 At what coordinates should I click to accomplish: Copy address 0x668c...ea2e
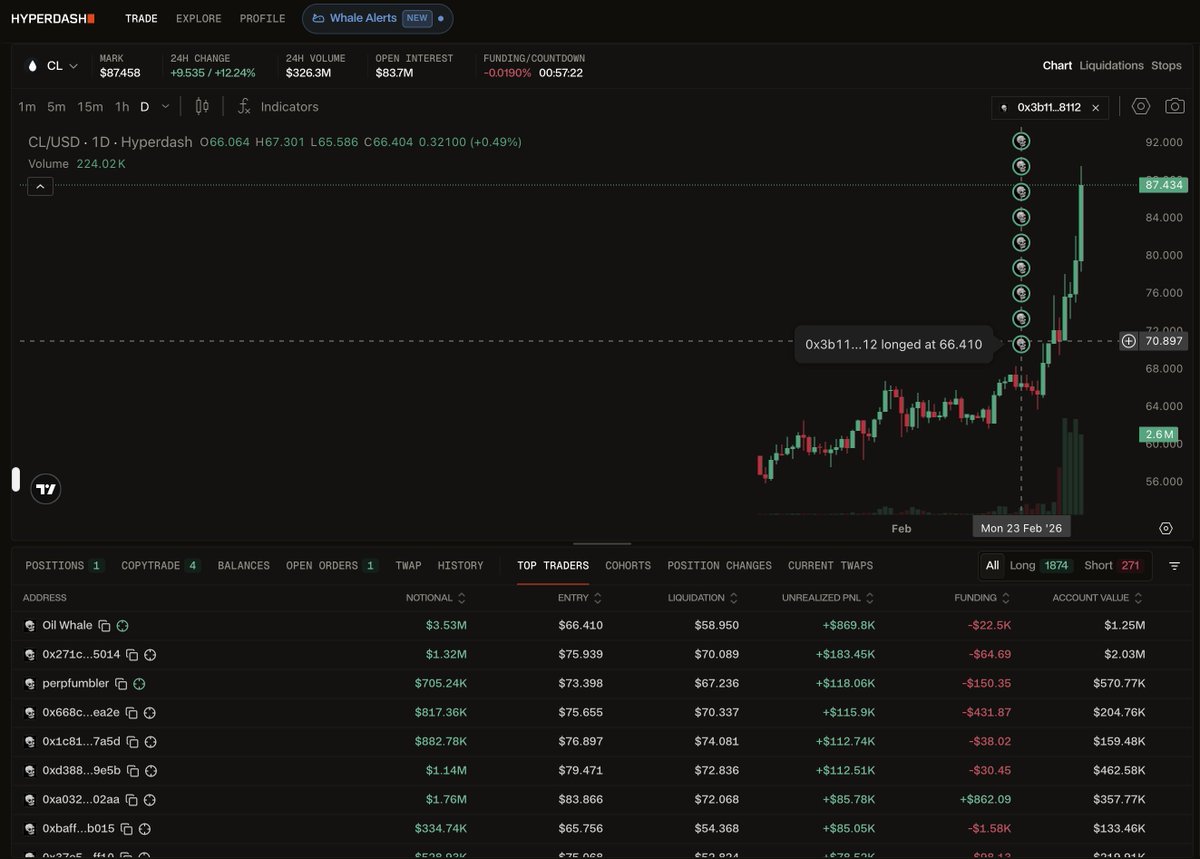point(131,712)
